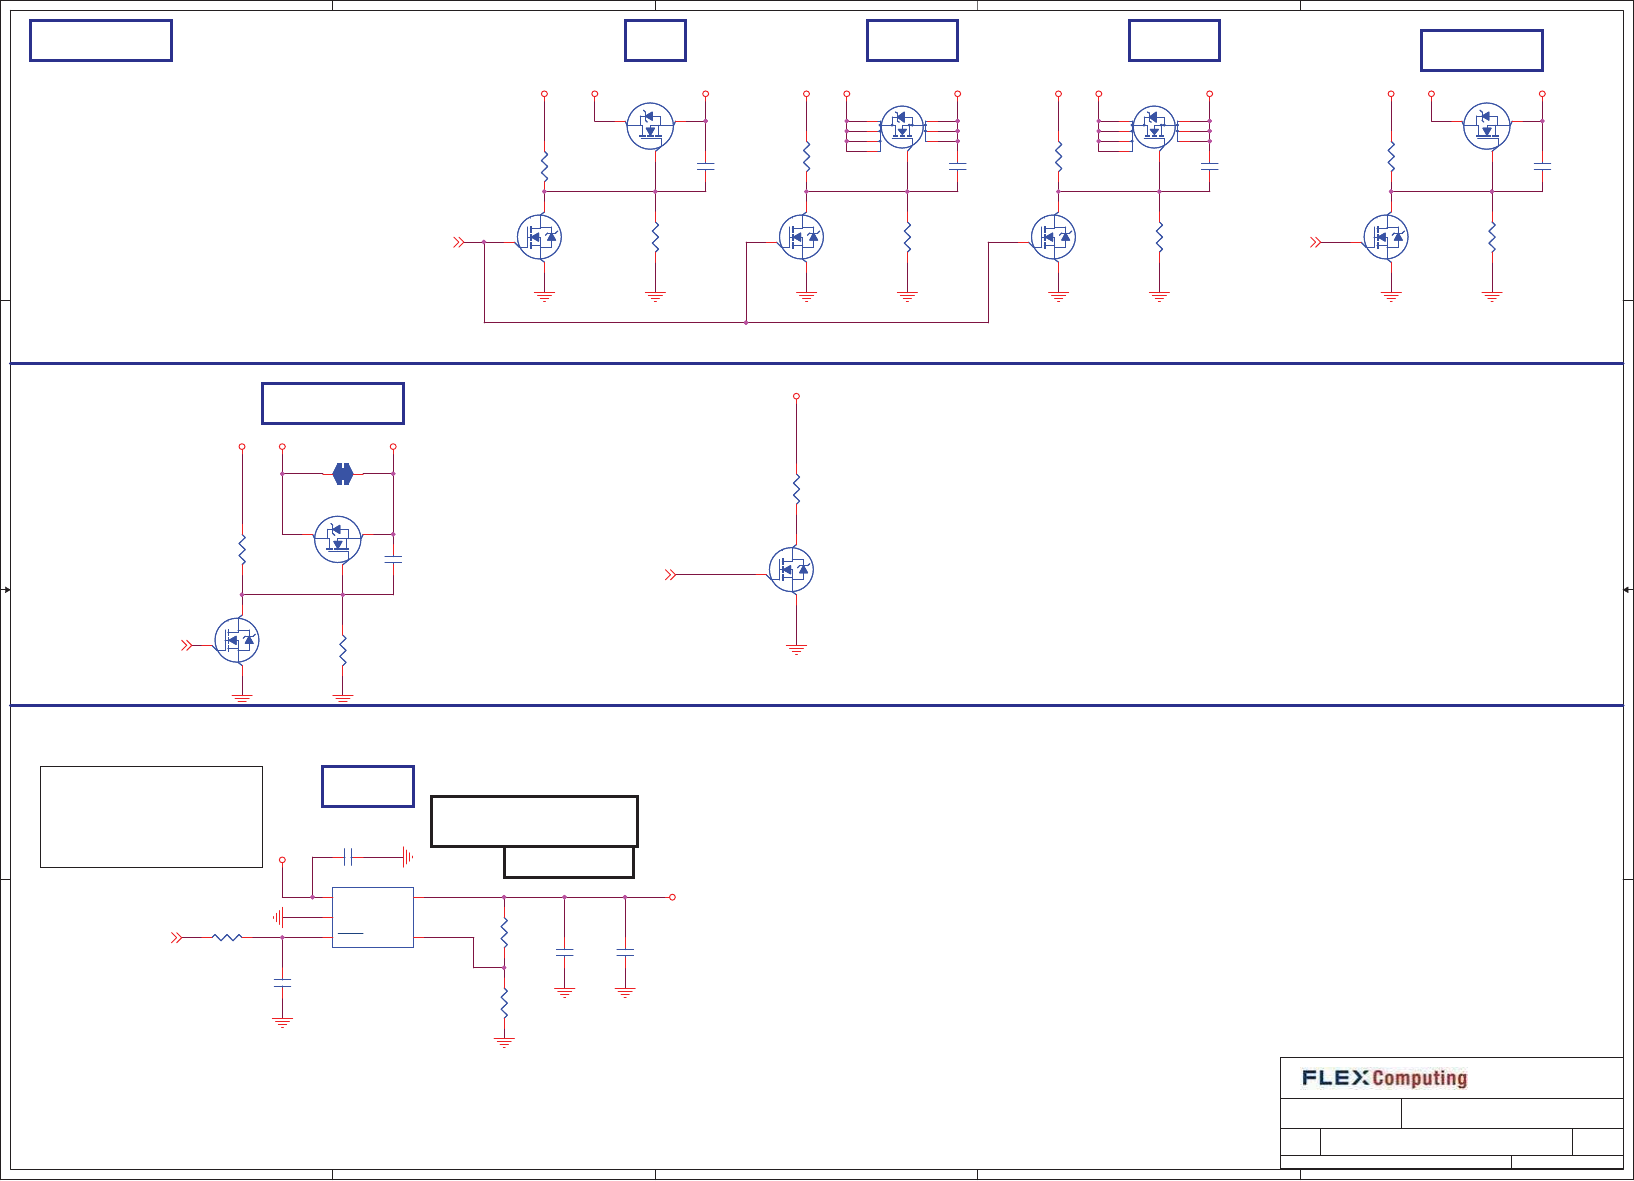Select the rightmost blue title box at top
The width and height of the screenshot is (1634, 1181).
click(x=1482, y=51)
